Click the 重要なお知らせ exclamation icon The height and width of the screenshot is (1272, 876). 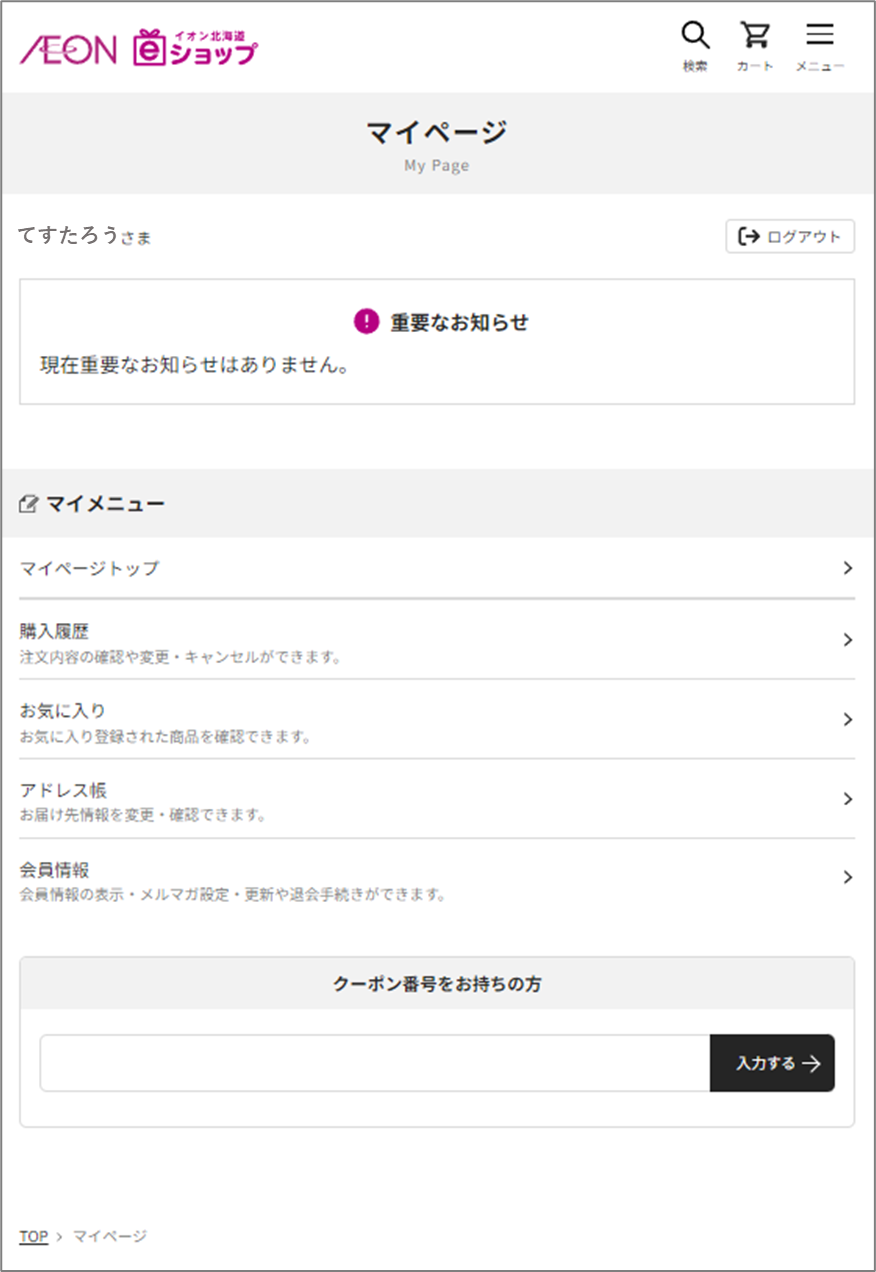point(367,321)
